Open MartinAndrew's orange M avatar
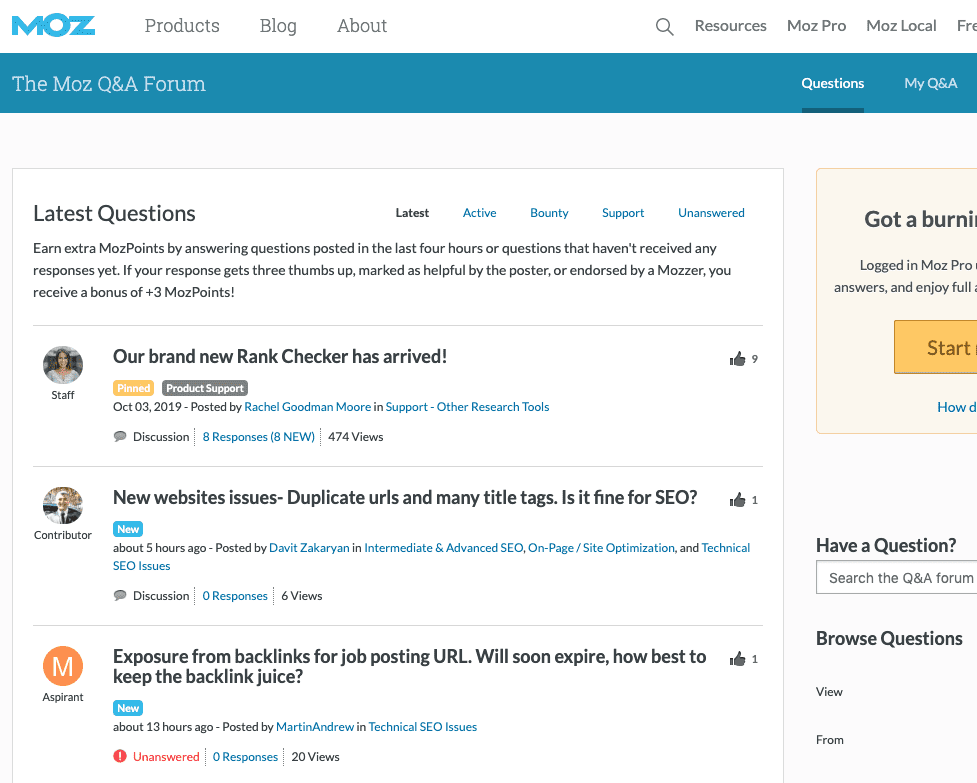Screen dimensions: 977x783 click(x=63, y=666)
